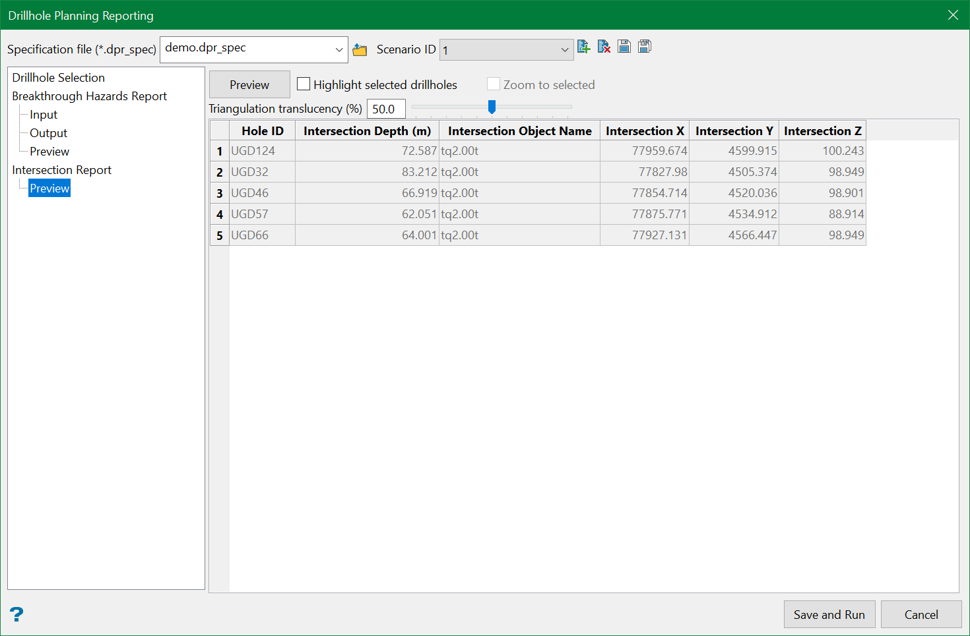Click the translucency percentage input field

[386, 109]
